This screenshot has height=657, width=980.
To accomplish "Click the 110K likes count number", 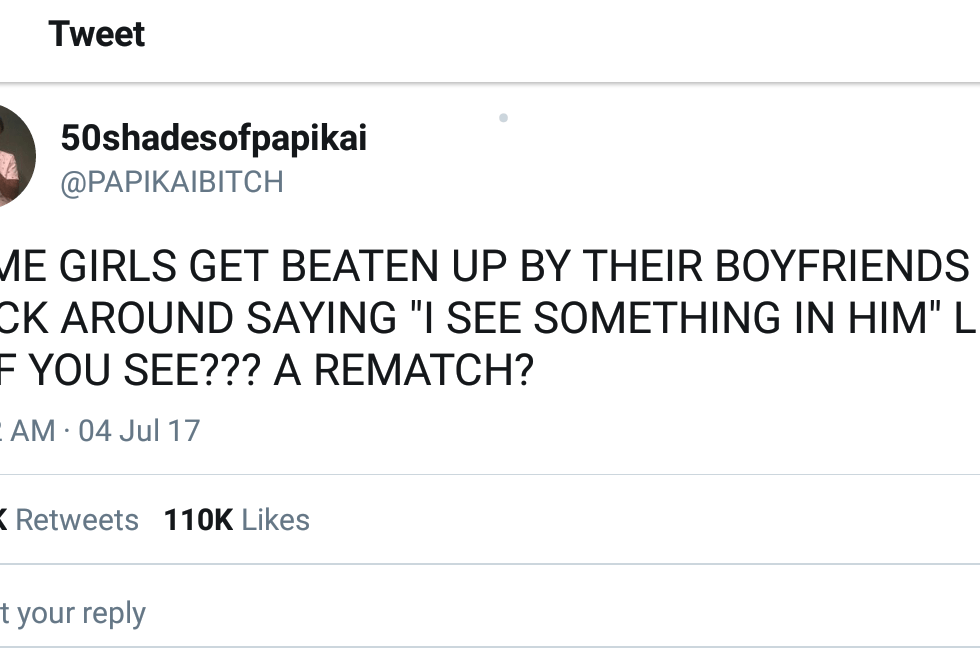I will (x=198, y=520).
